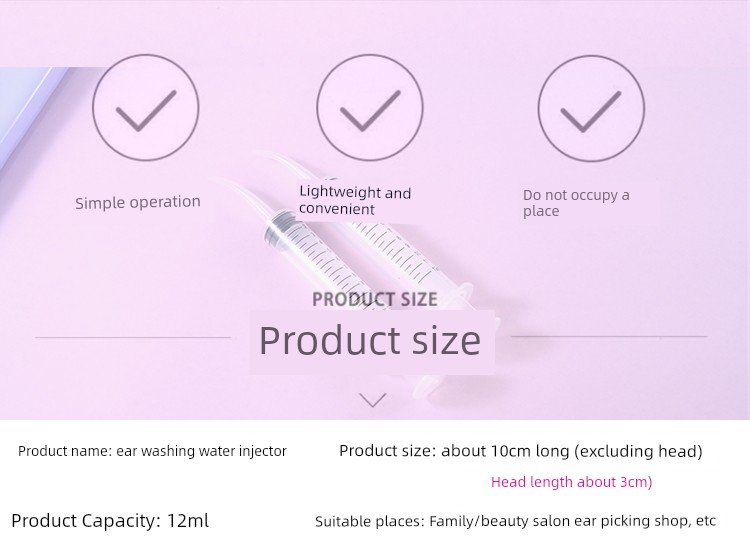
Task: Click the pink 'Head length about 3cm)' text
Action: (572, 482)
